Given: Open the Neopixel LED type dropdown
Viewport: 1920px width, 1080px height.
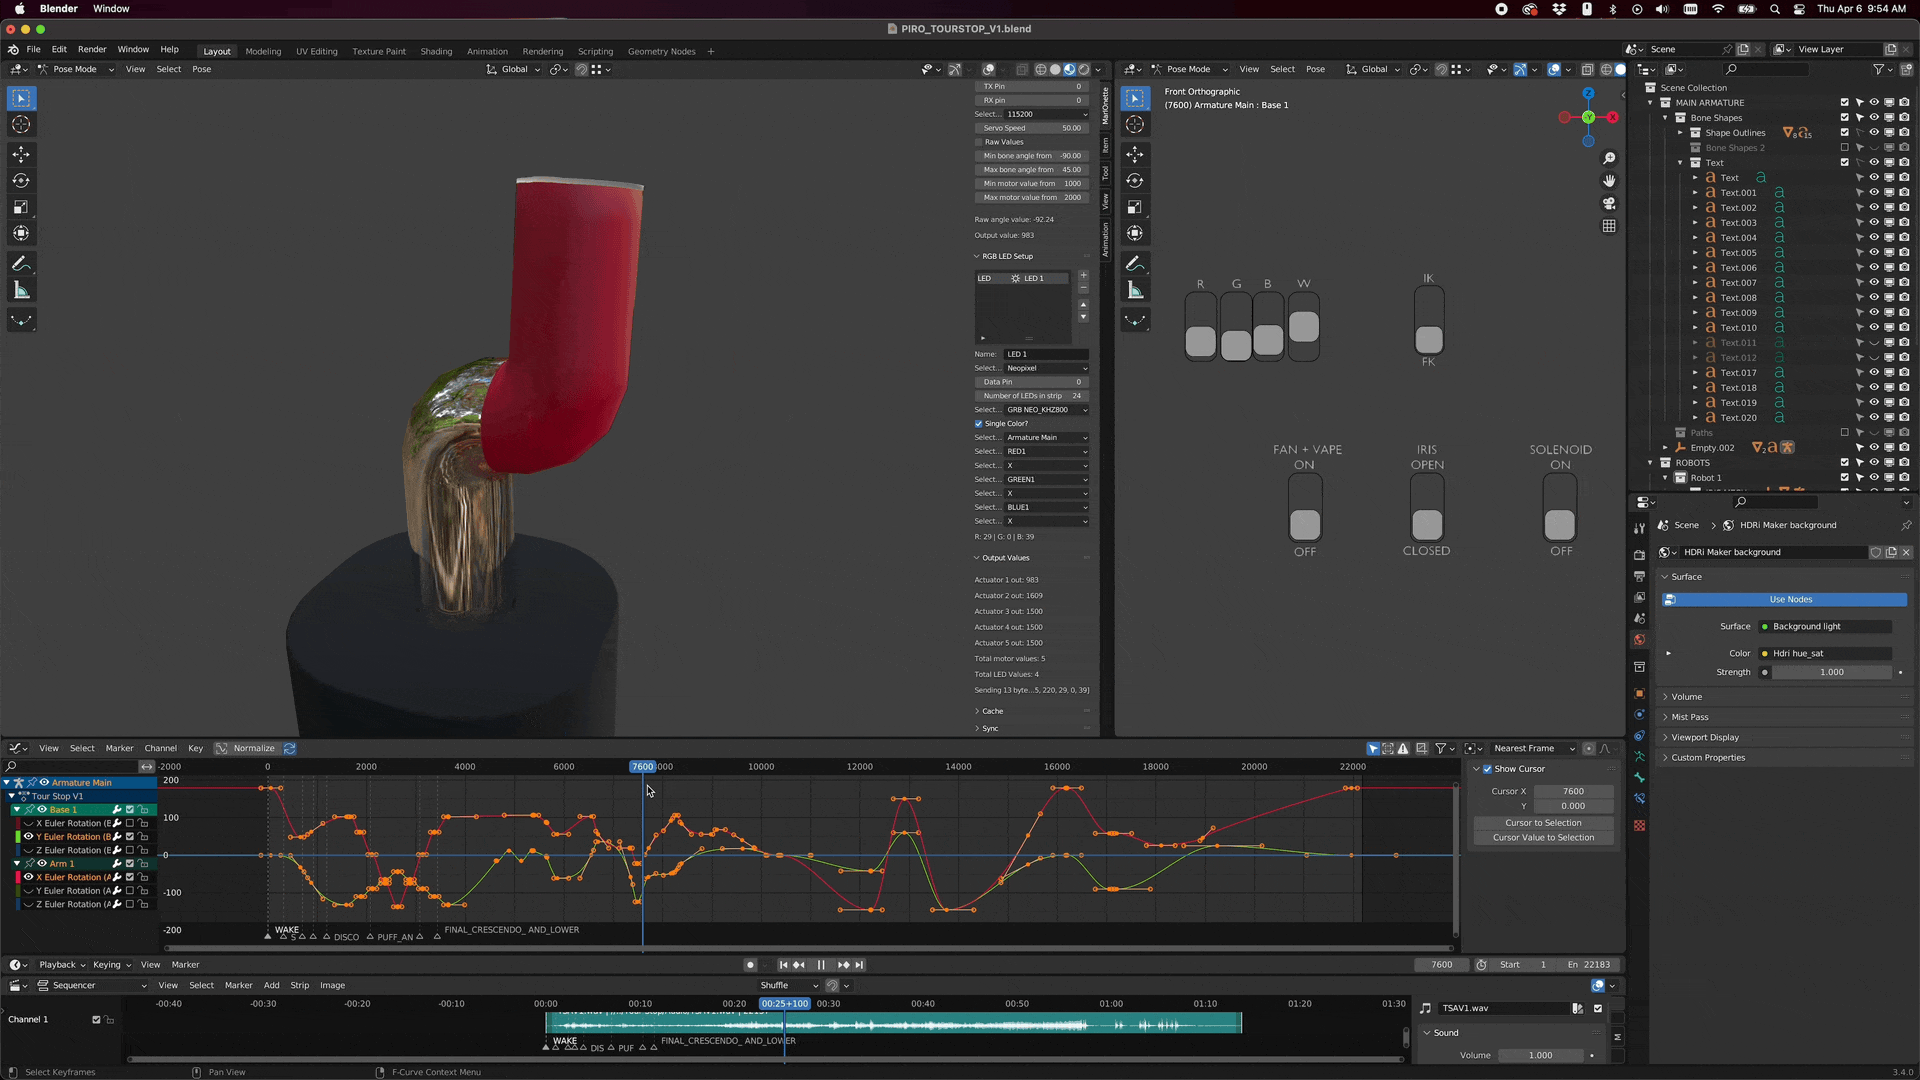Looking at the screenshot, I should (1046, 368).
